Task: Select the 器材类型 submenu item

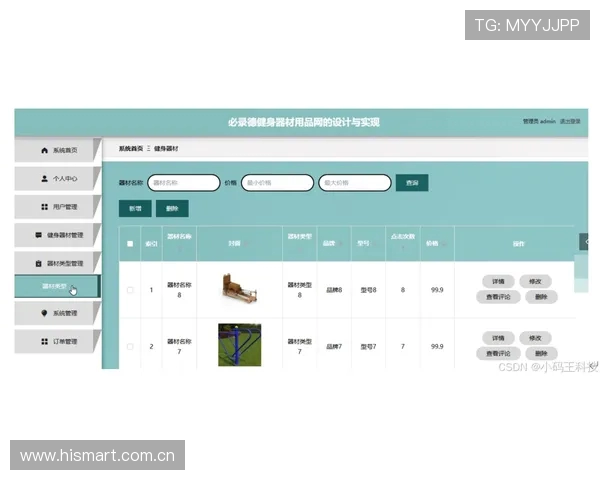Action: (x=55, y=287)
